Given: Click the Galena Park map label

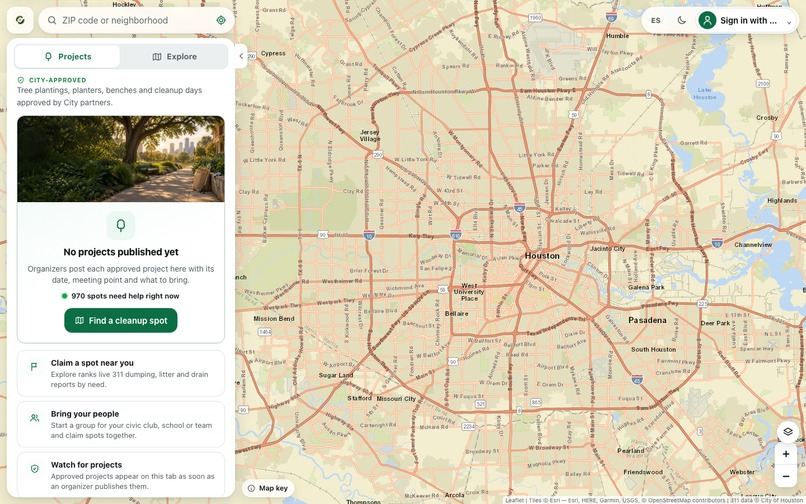Looking at the screenshot, I should pos(646,287).
